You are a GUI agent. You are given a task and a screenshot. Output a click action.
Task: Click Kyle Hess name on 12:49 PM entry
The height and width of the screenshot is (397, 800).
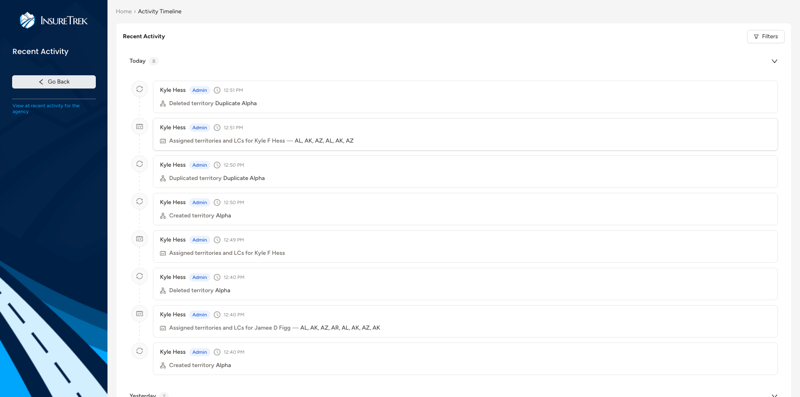pos(172,240)
